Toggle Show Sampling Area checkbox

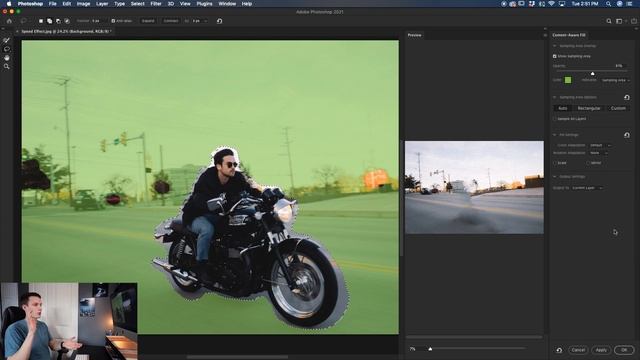[x=554, y=56]
